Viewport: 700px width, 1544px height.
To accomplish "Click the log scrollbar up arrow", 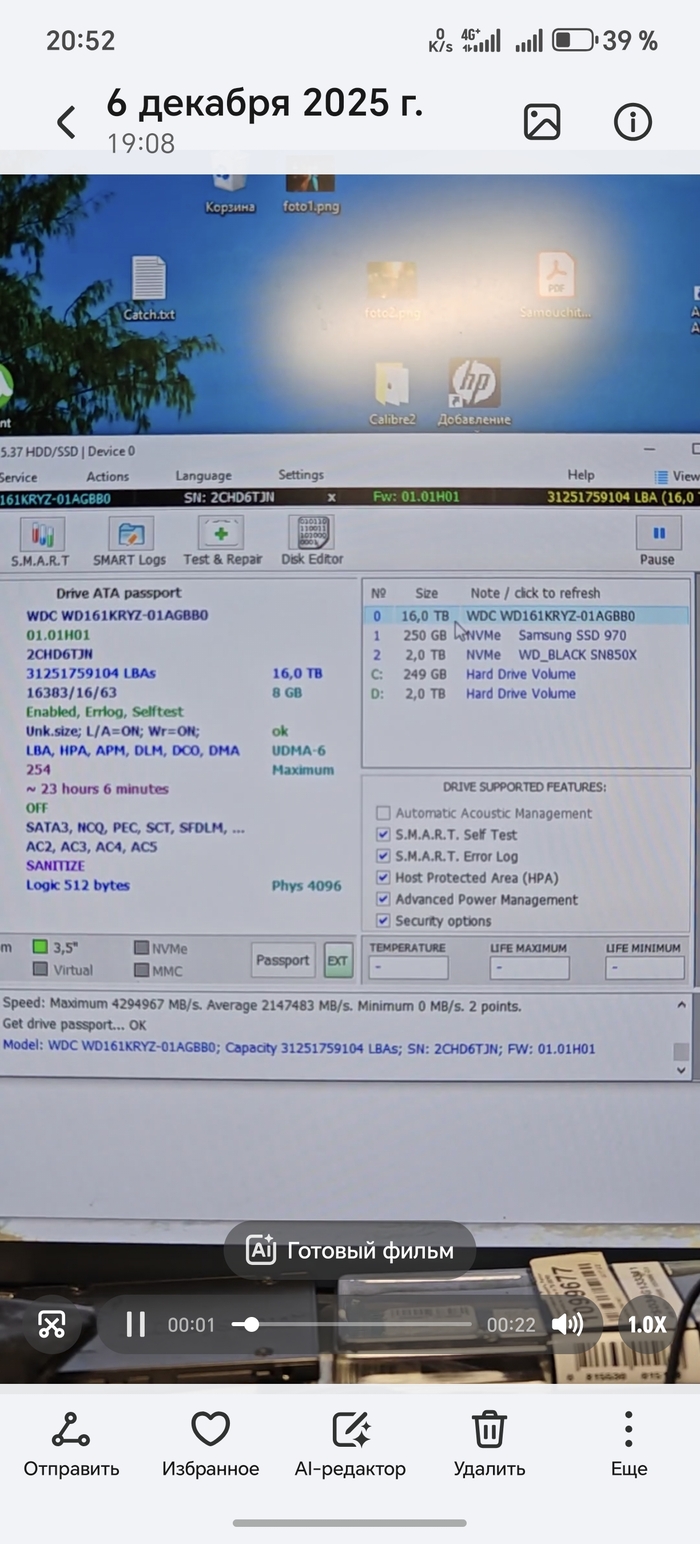I will [681, 1006].
